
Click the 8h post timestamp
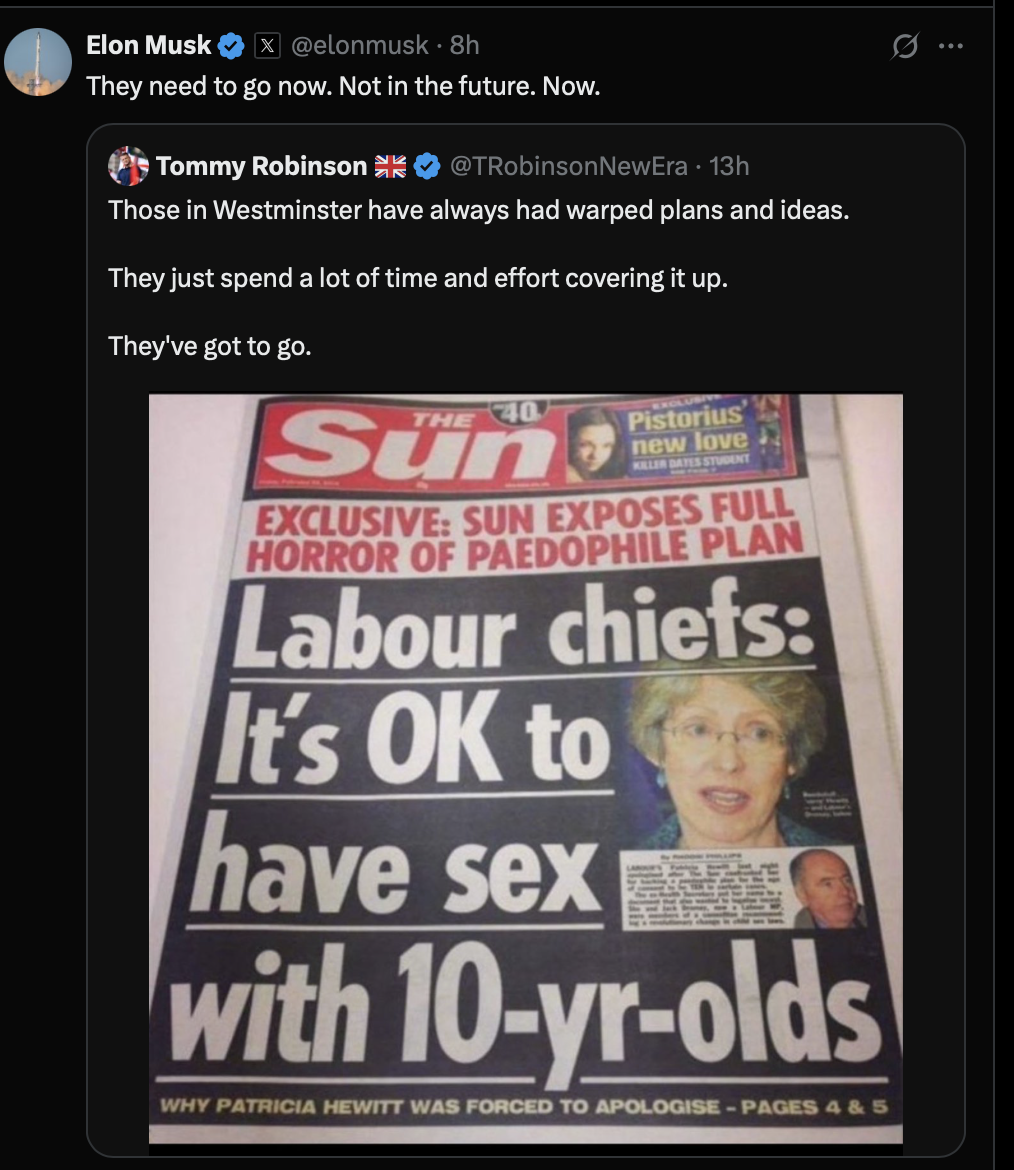coord(465,45)
